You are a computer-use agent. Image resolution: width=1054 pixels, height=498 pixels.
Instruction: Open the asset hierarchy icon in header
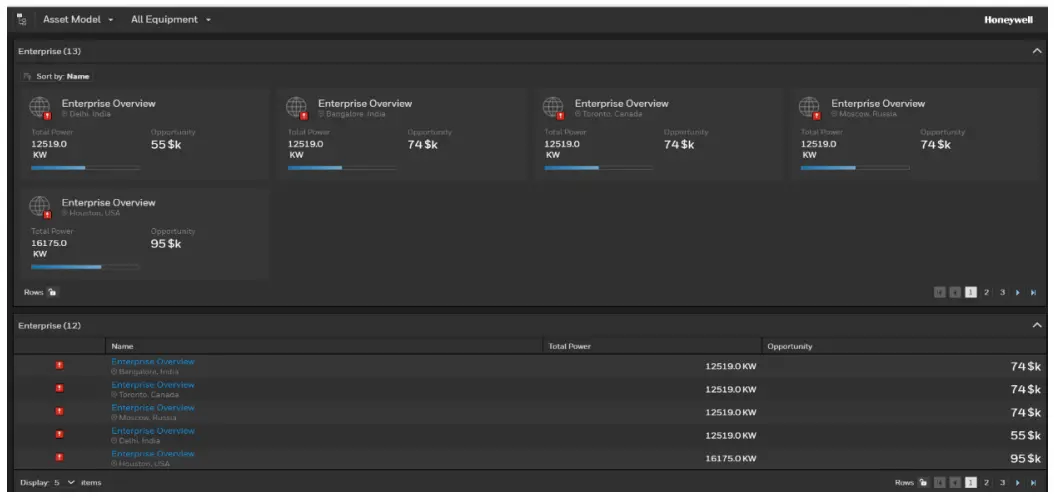[x=22, y=19]
